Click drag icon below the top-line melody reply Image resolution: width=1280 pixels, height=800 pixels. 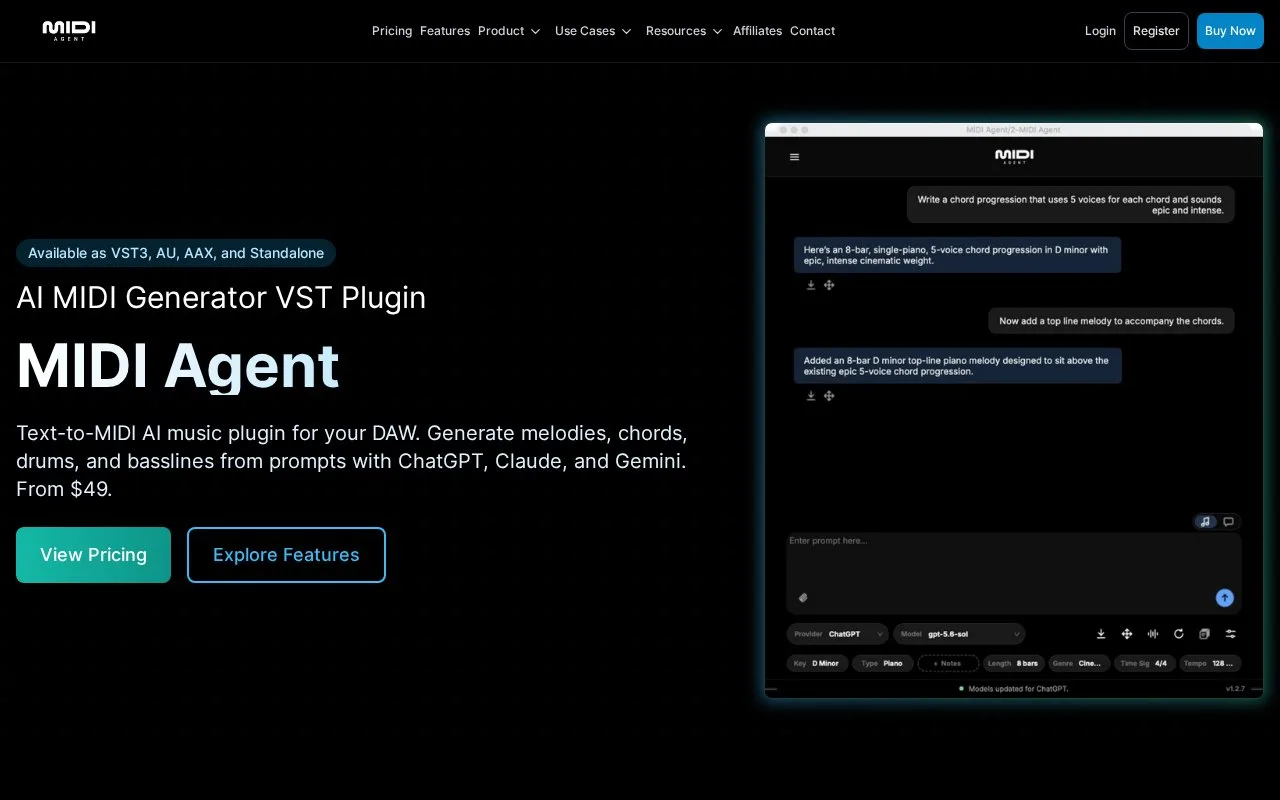point(829,396)
